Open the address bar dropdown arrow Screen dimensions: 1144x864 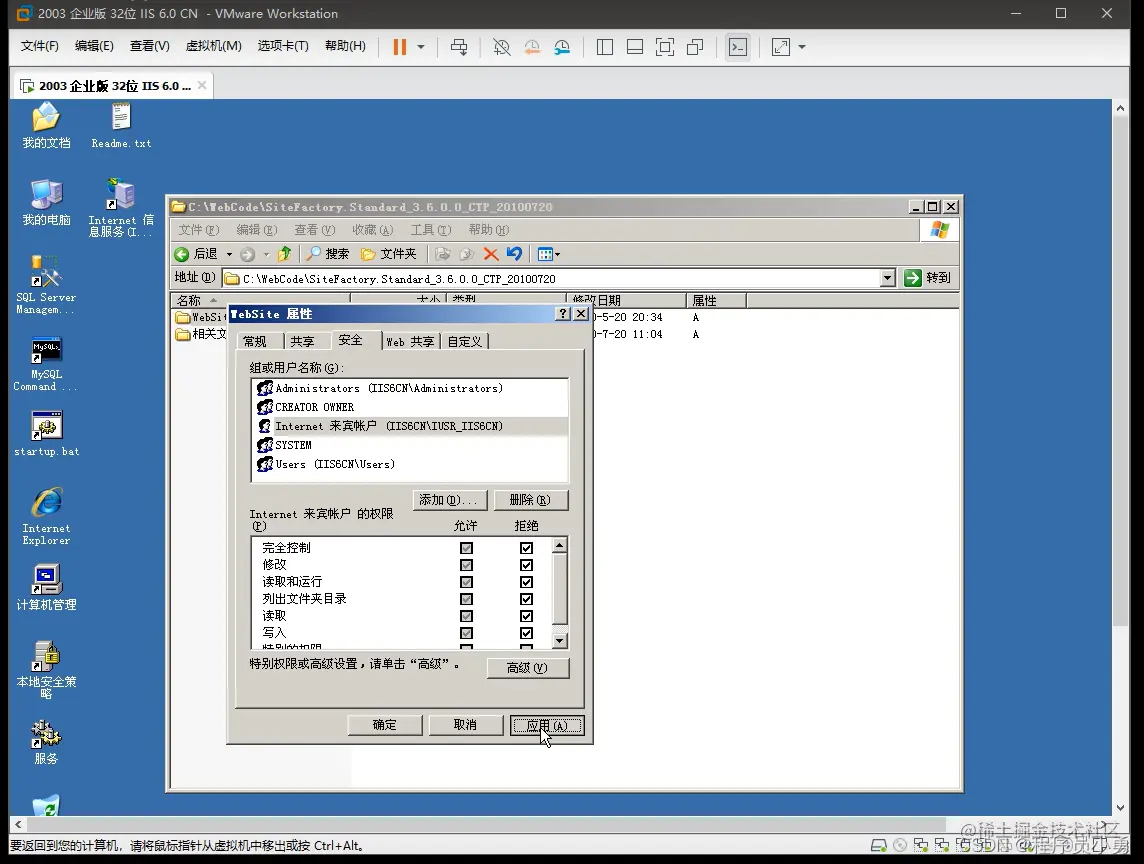pyautogui.click(x=887, y=278)
